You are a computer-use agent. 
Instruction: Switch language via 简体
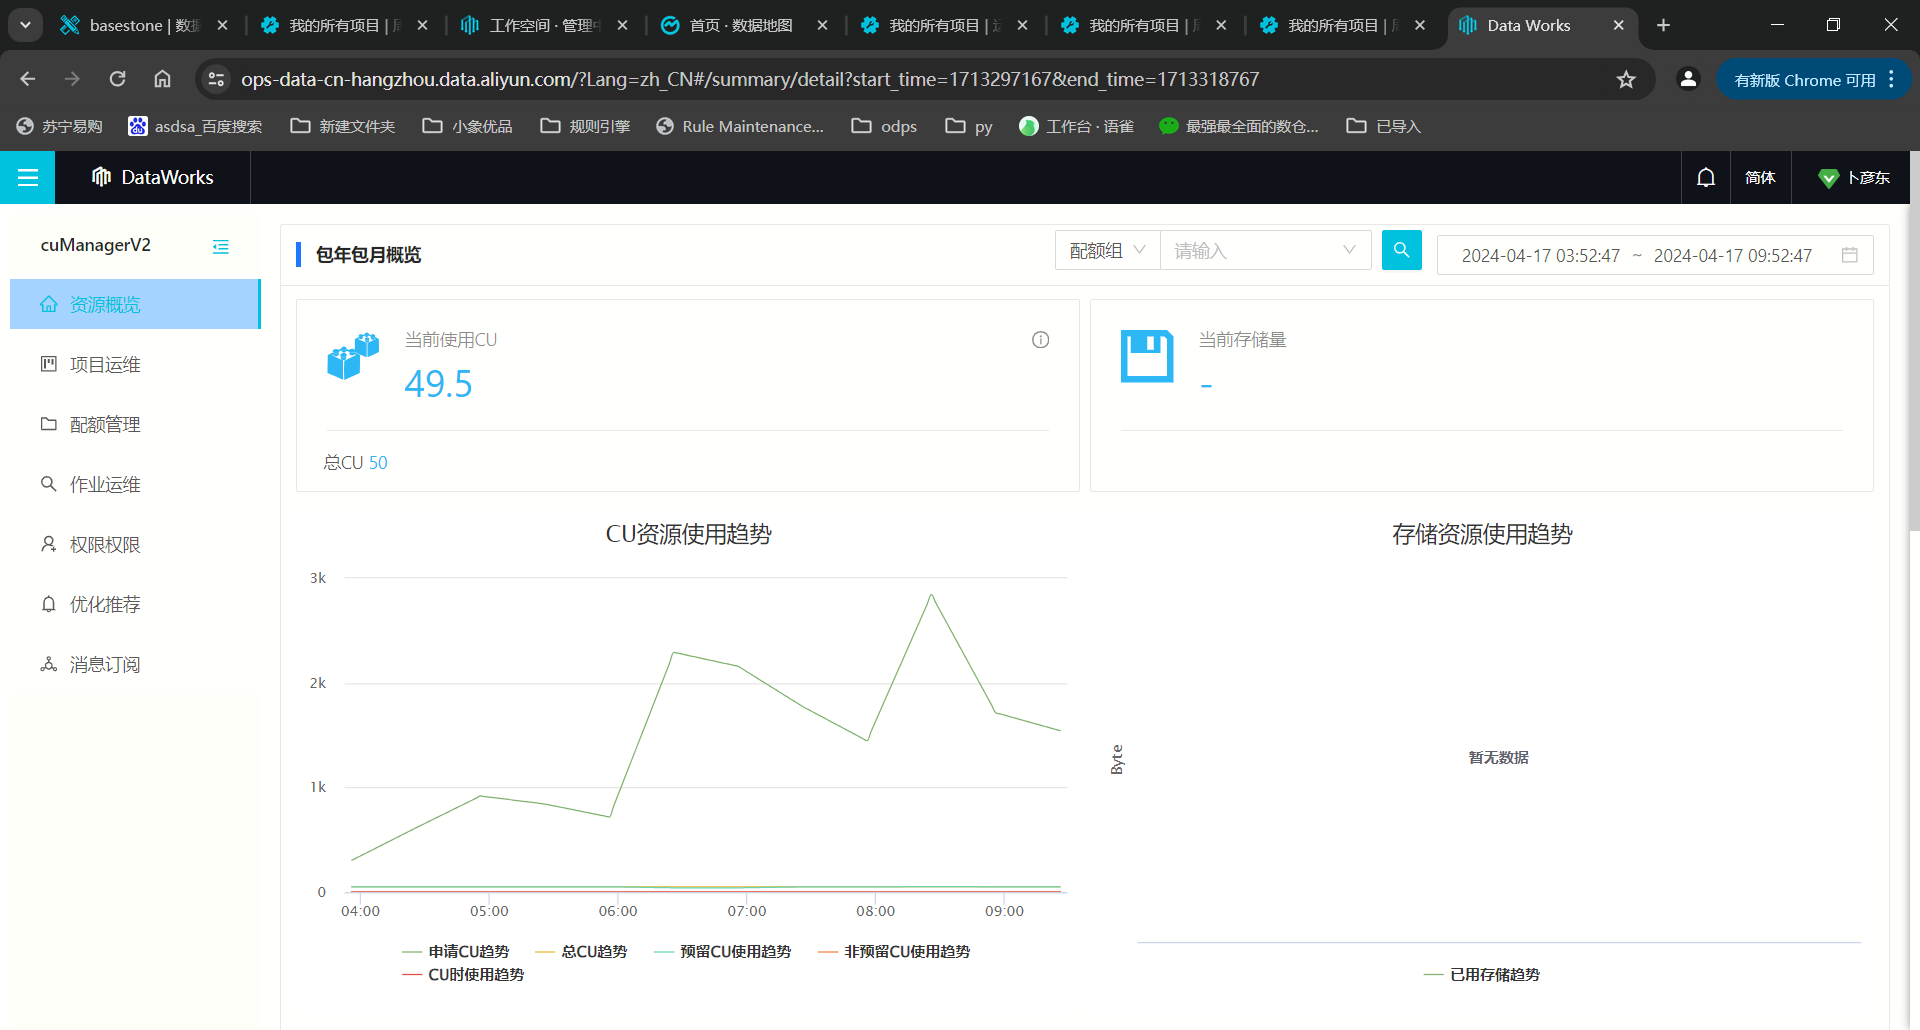[1760, 177]
